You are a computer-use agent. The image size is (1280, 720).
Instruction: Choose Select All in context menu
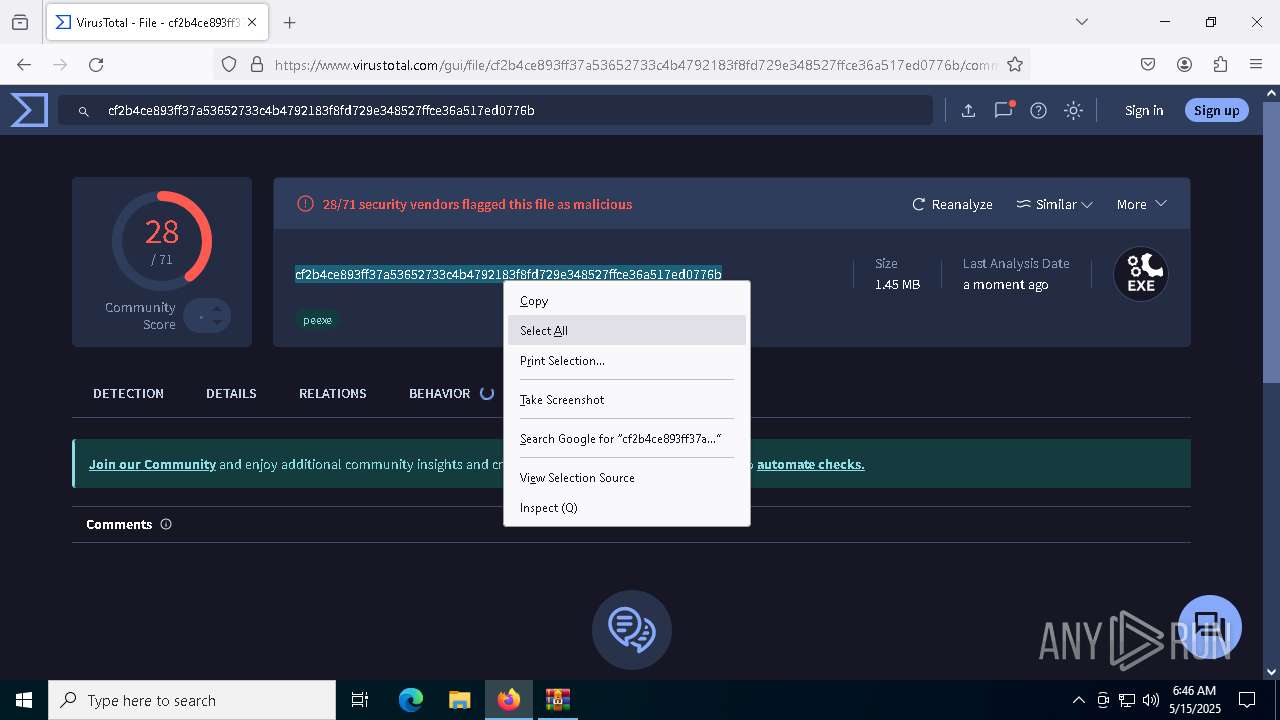point(627,331)
